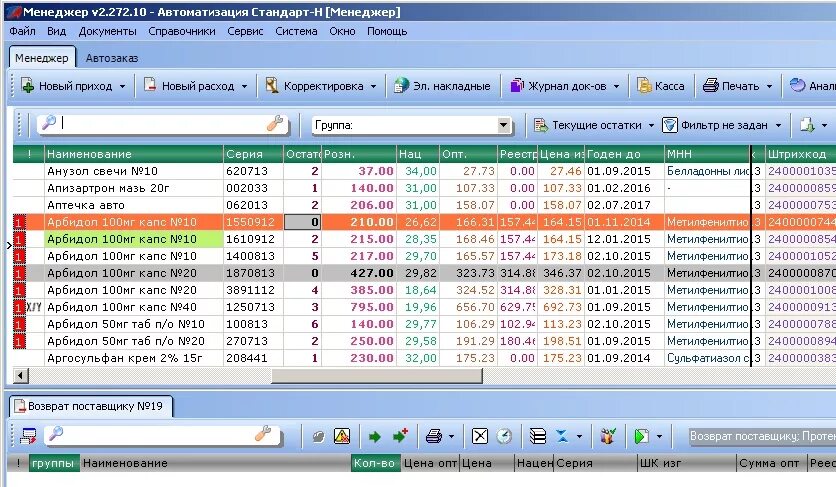Select Аргосульфан крем 2% 15г row

pyautogui.click(x=424, y=358)
